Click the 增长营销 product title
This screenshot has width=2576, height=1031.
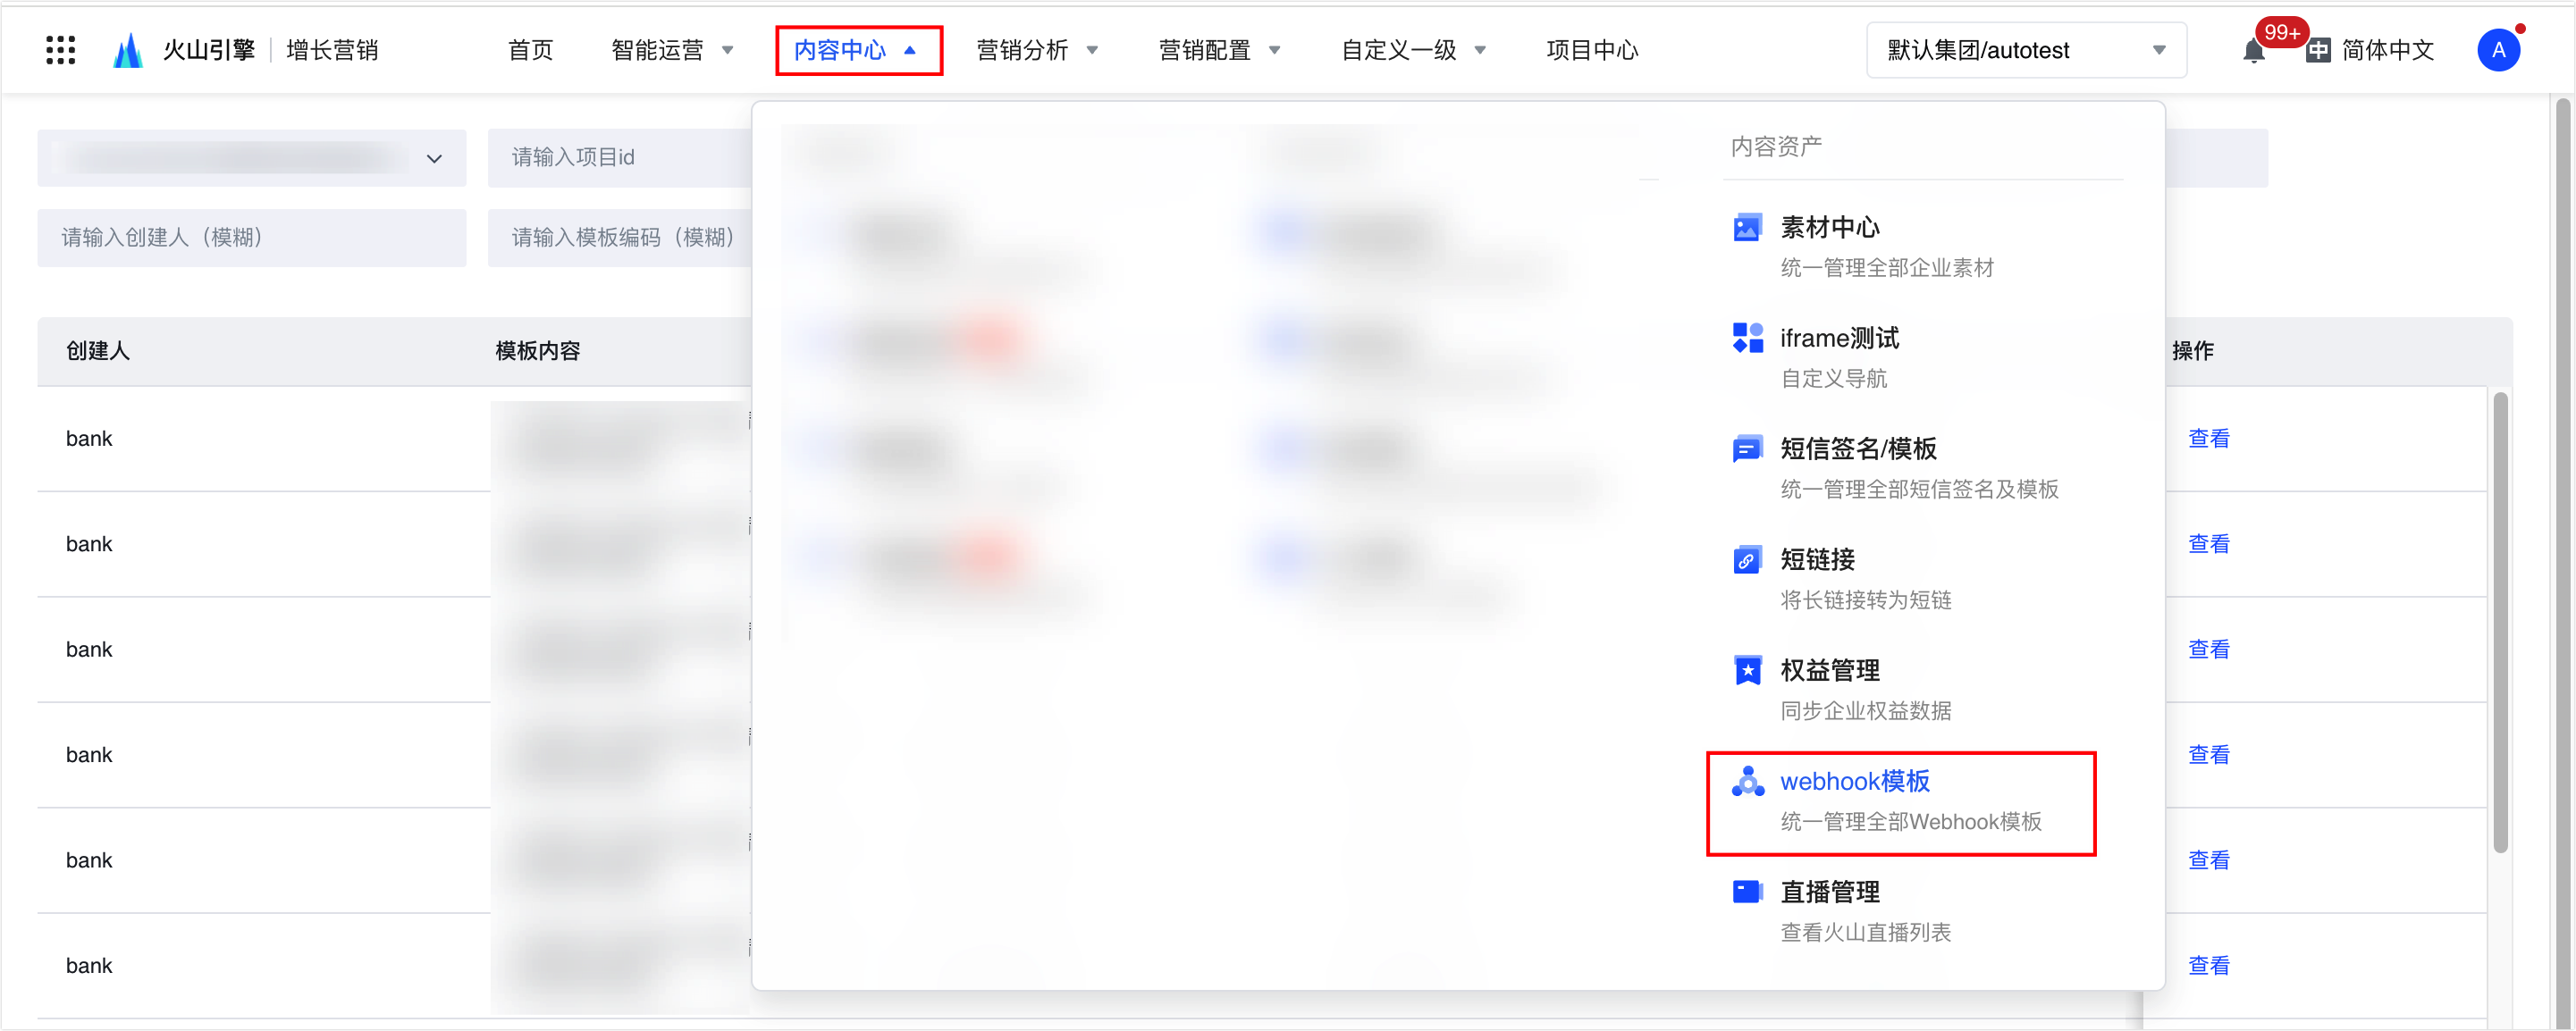pyautogui.click(x=332, y=50)
